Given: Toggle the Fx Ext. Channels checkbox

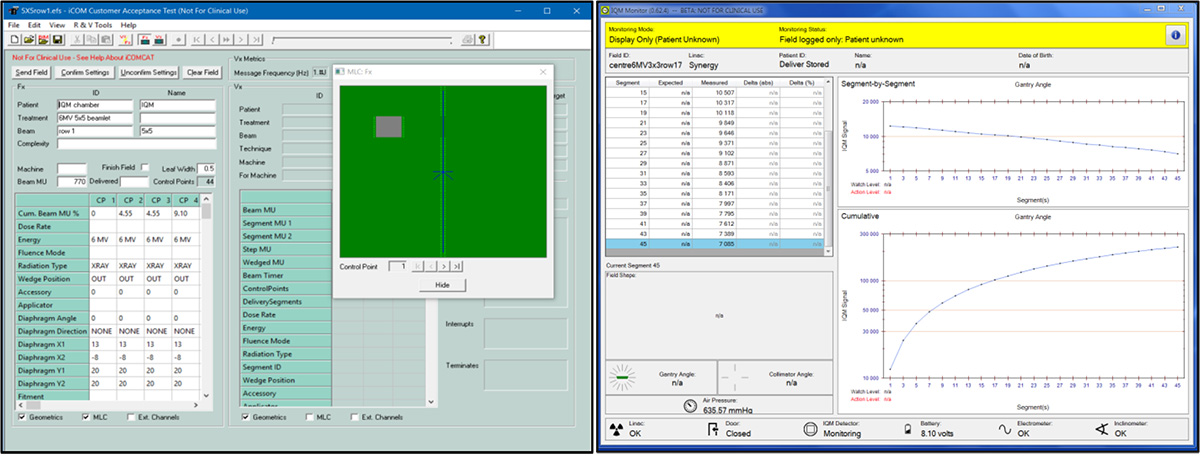Looking at the screenshot, I should 129,416.
